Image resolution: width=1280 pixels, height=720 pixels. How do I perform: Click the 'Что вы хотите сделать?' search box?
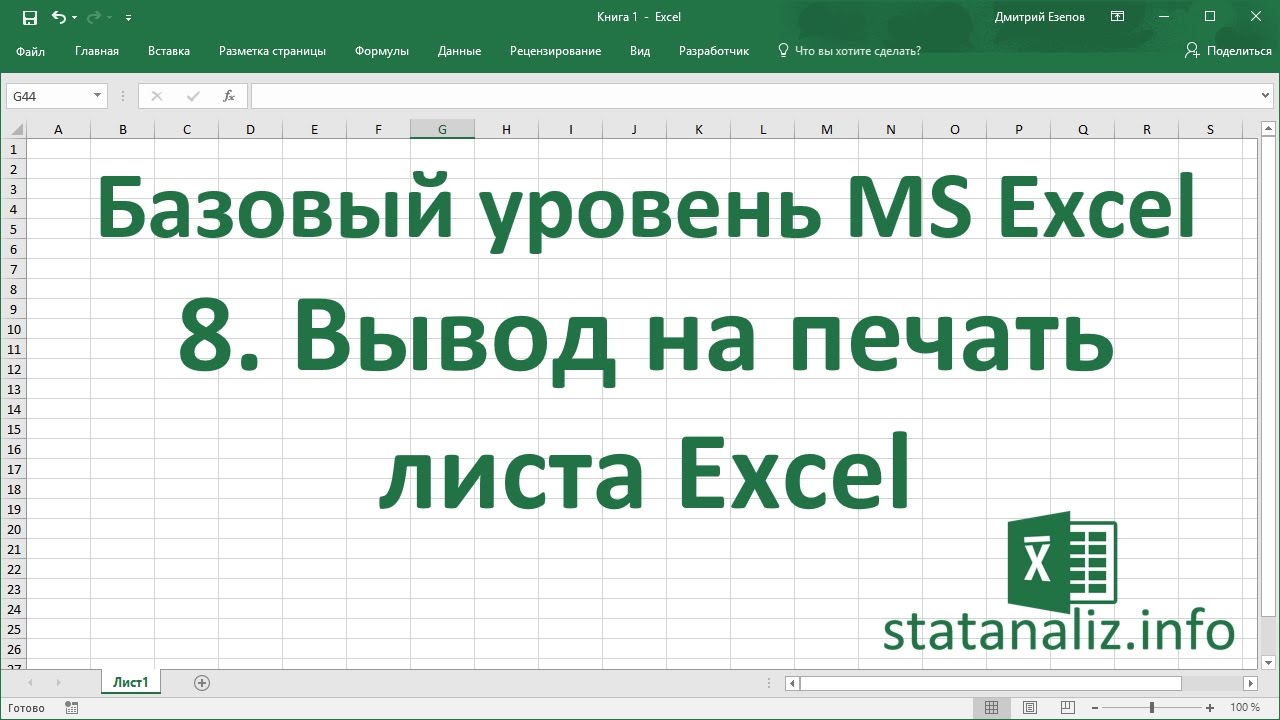click(849, 51)
